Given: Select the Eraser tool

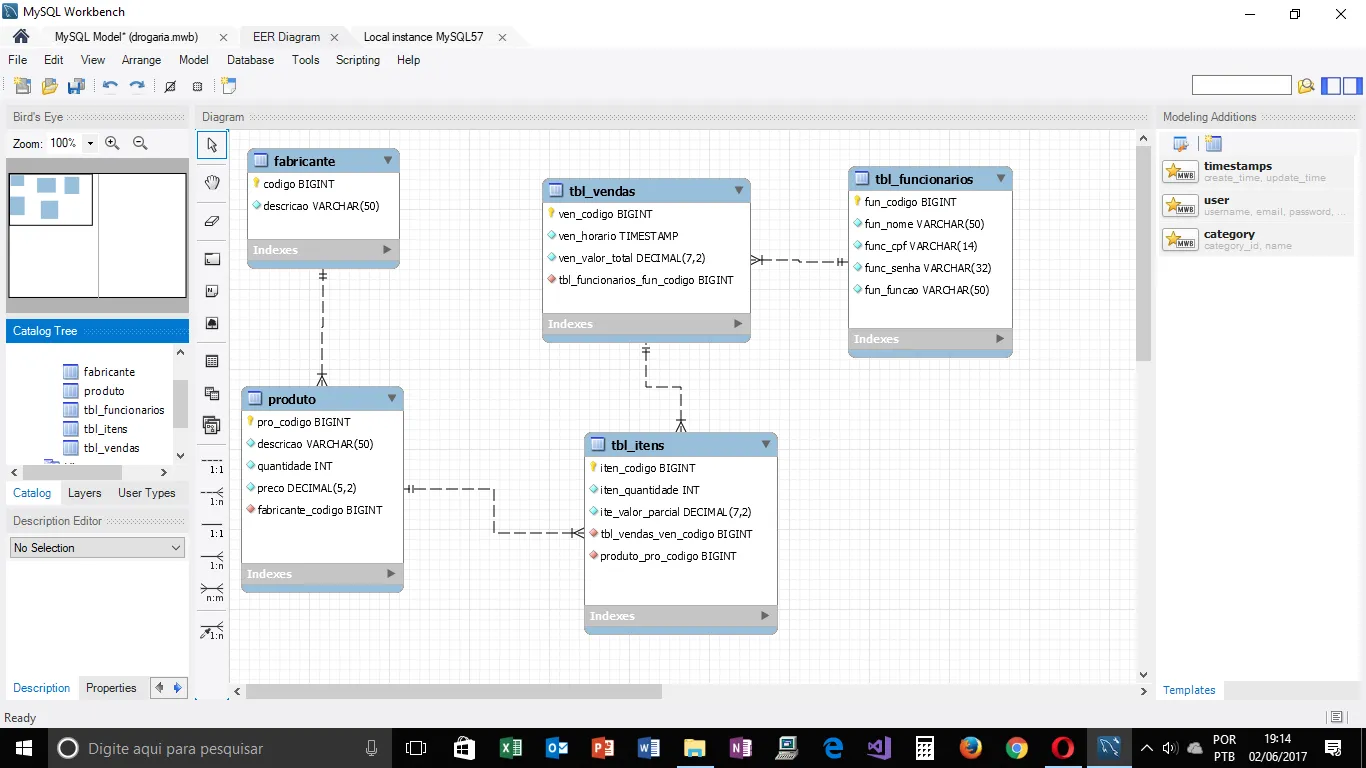Looking at the screenshot, I should click(212, 221).
